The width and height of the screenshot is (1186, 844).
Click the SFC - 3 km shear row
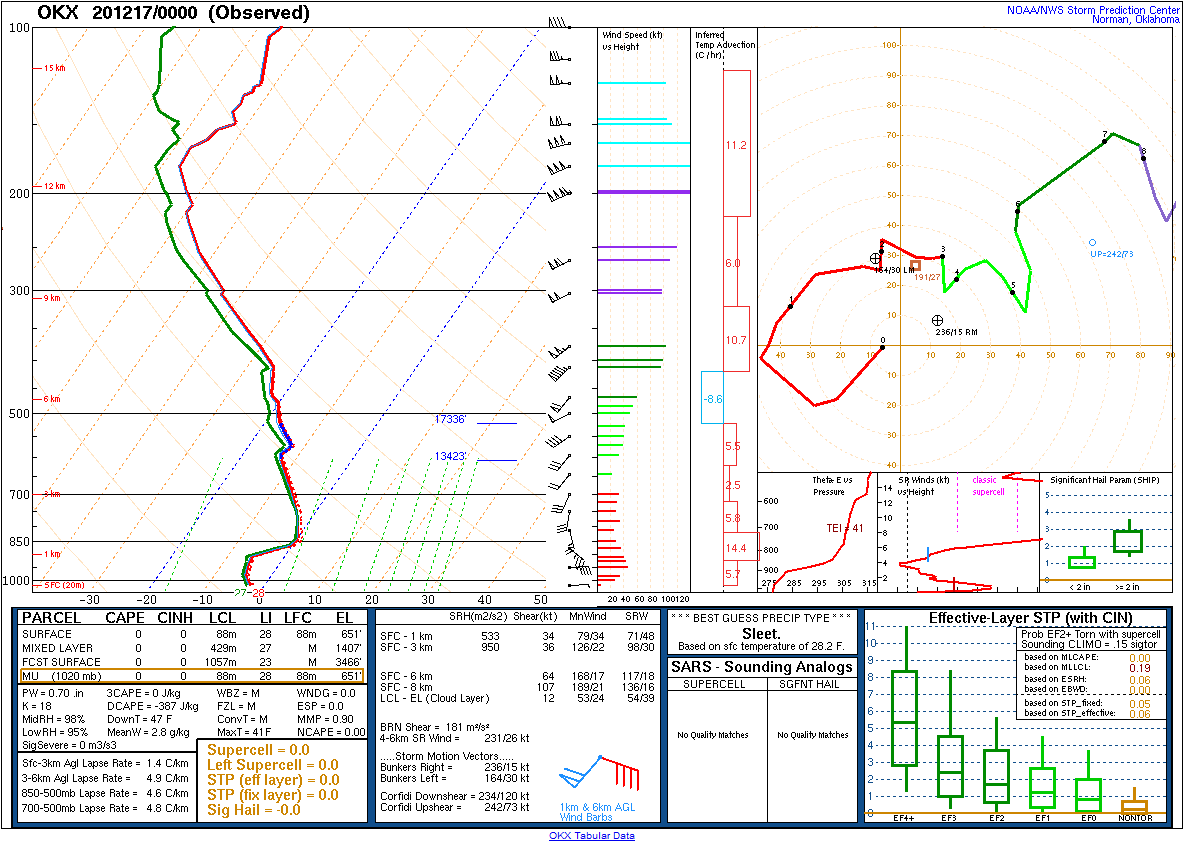[x=517, y=647]
